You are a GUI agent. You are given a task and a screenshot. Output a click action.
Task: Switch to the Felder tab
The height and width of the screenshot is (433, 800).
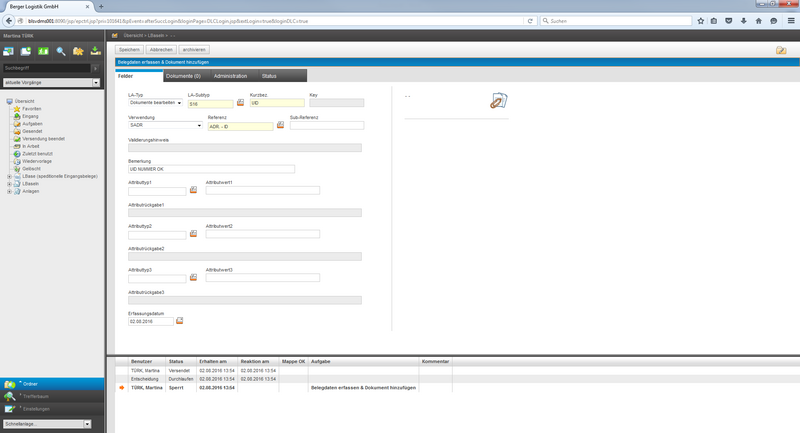click(139, 76)
